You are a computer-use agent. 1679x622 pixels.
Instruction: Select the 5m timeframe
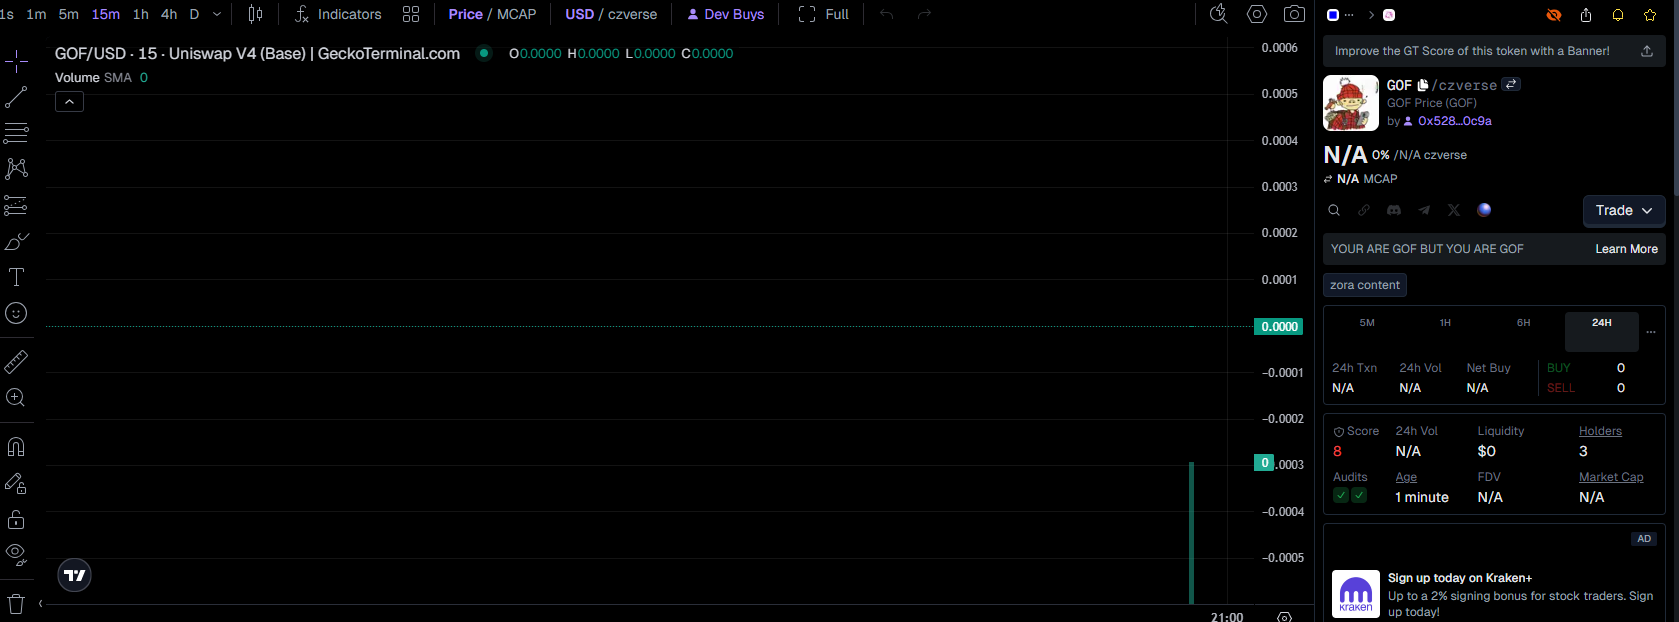69,14
